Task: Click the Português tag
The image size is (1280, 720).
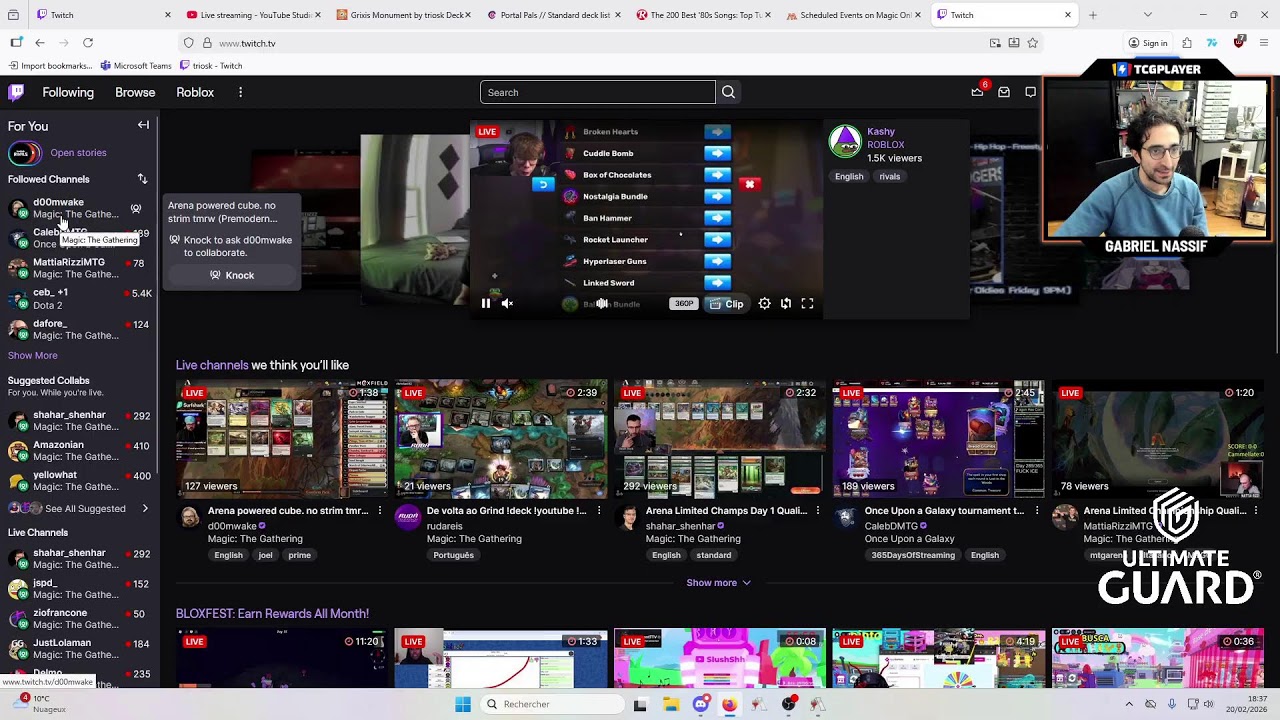Action: pyautogui.click(x=454, y=555)
